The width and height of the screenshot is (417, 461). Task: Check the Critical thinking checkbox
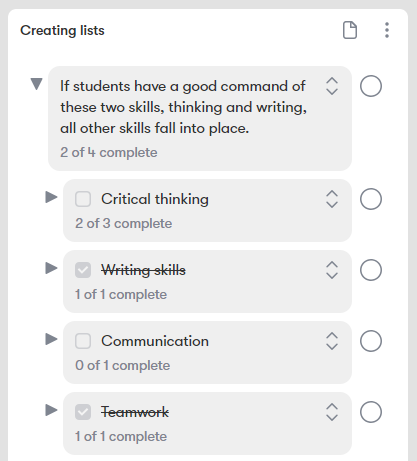point(83,199)
